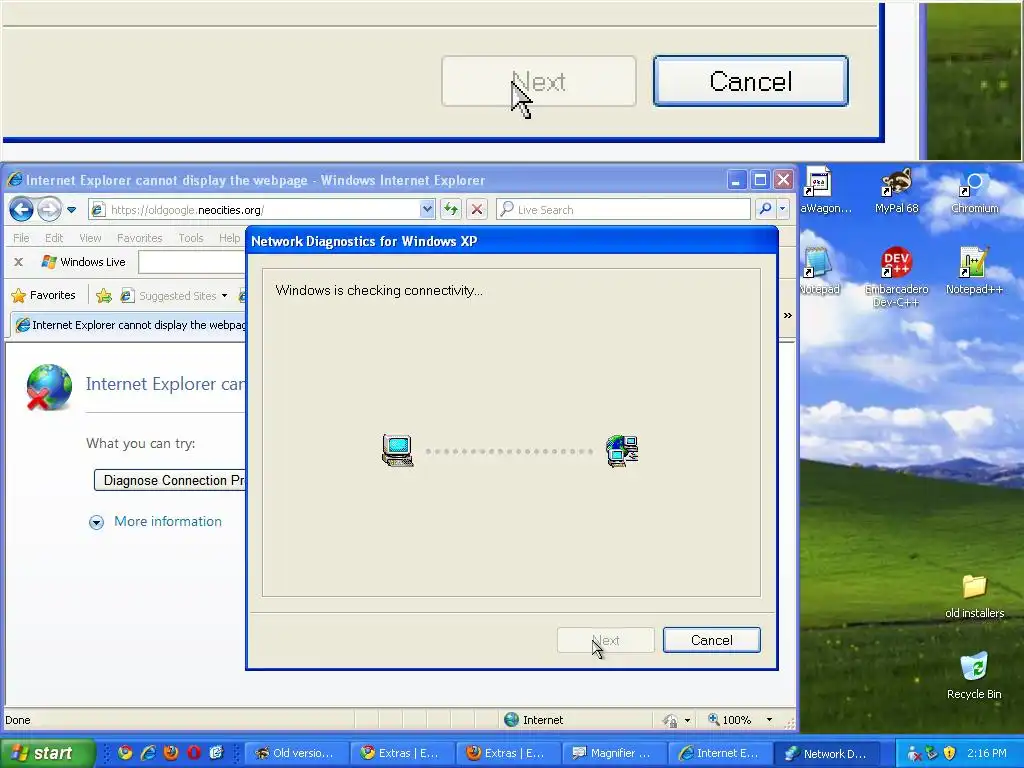Switch to Firefox 'Extras | E...' taskbar button

[507, 753]
